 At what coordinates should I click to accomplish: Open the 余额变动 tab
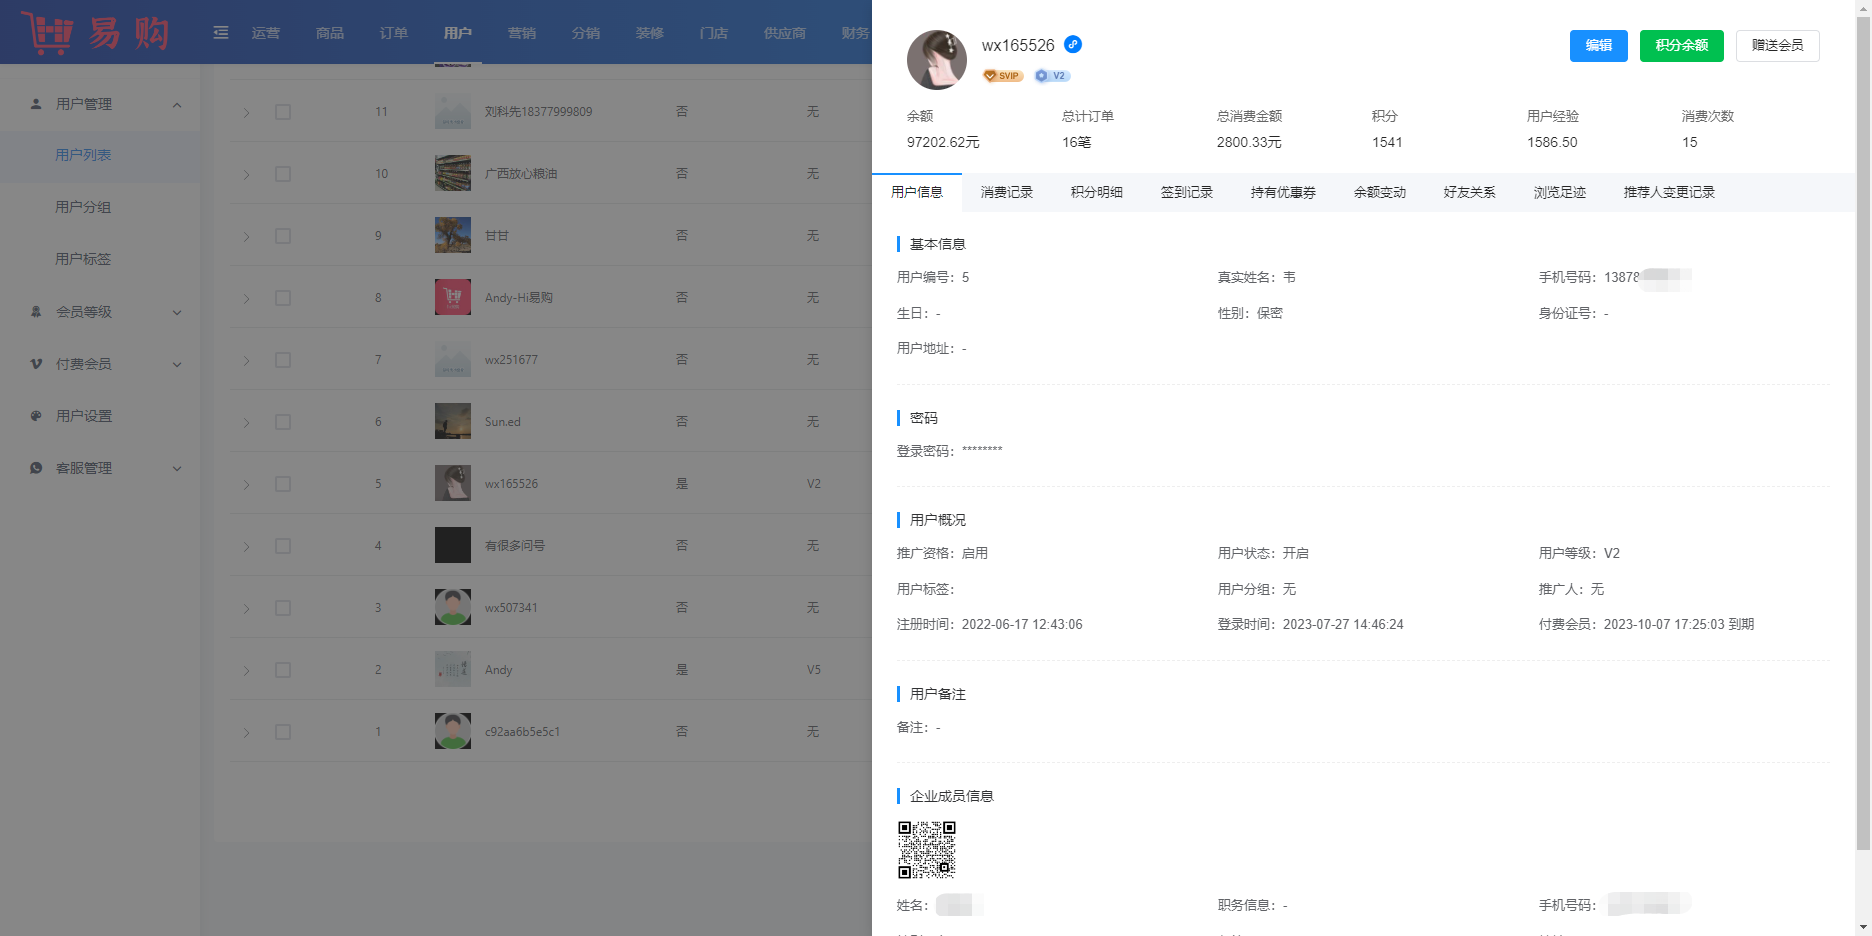tap(1379, 192)
